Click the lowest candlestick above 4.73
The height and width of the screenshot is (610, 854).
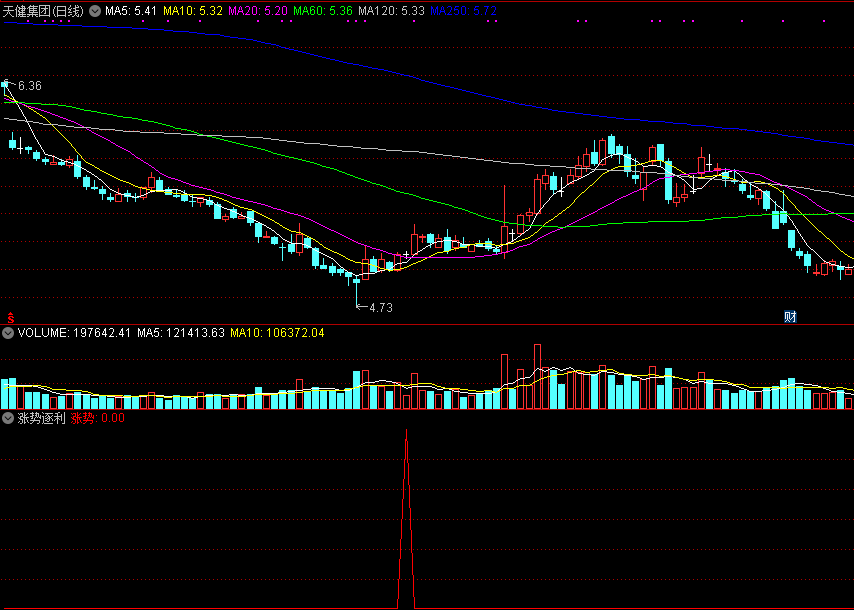(357, 289)
